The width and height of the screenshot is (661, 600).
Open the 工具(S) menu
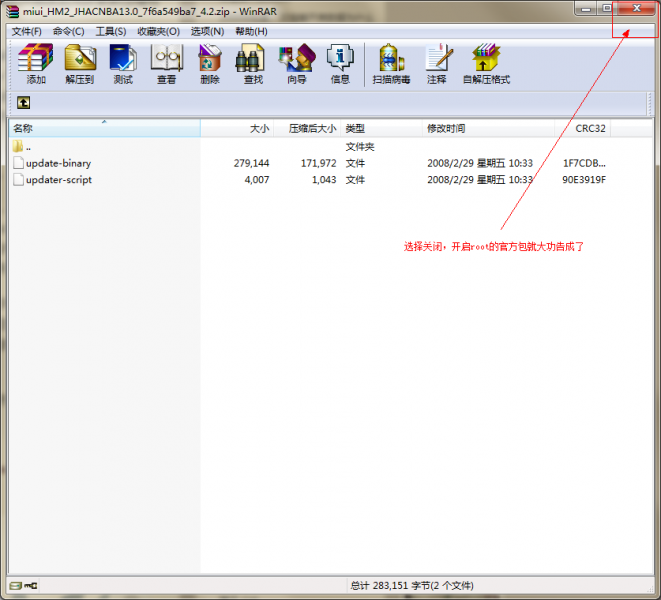(x=111, y=32)
